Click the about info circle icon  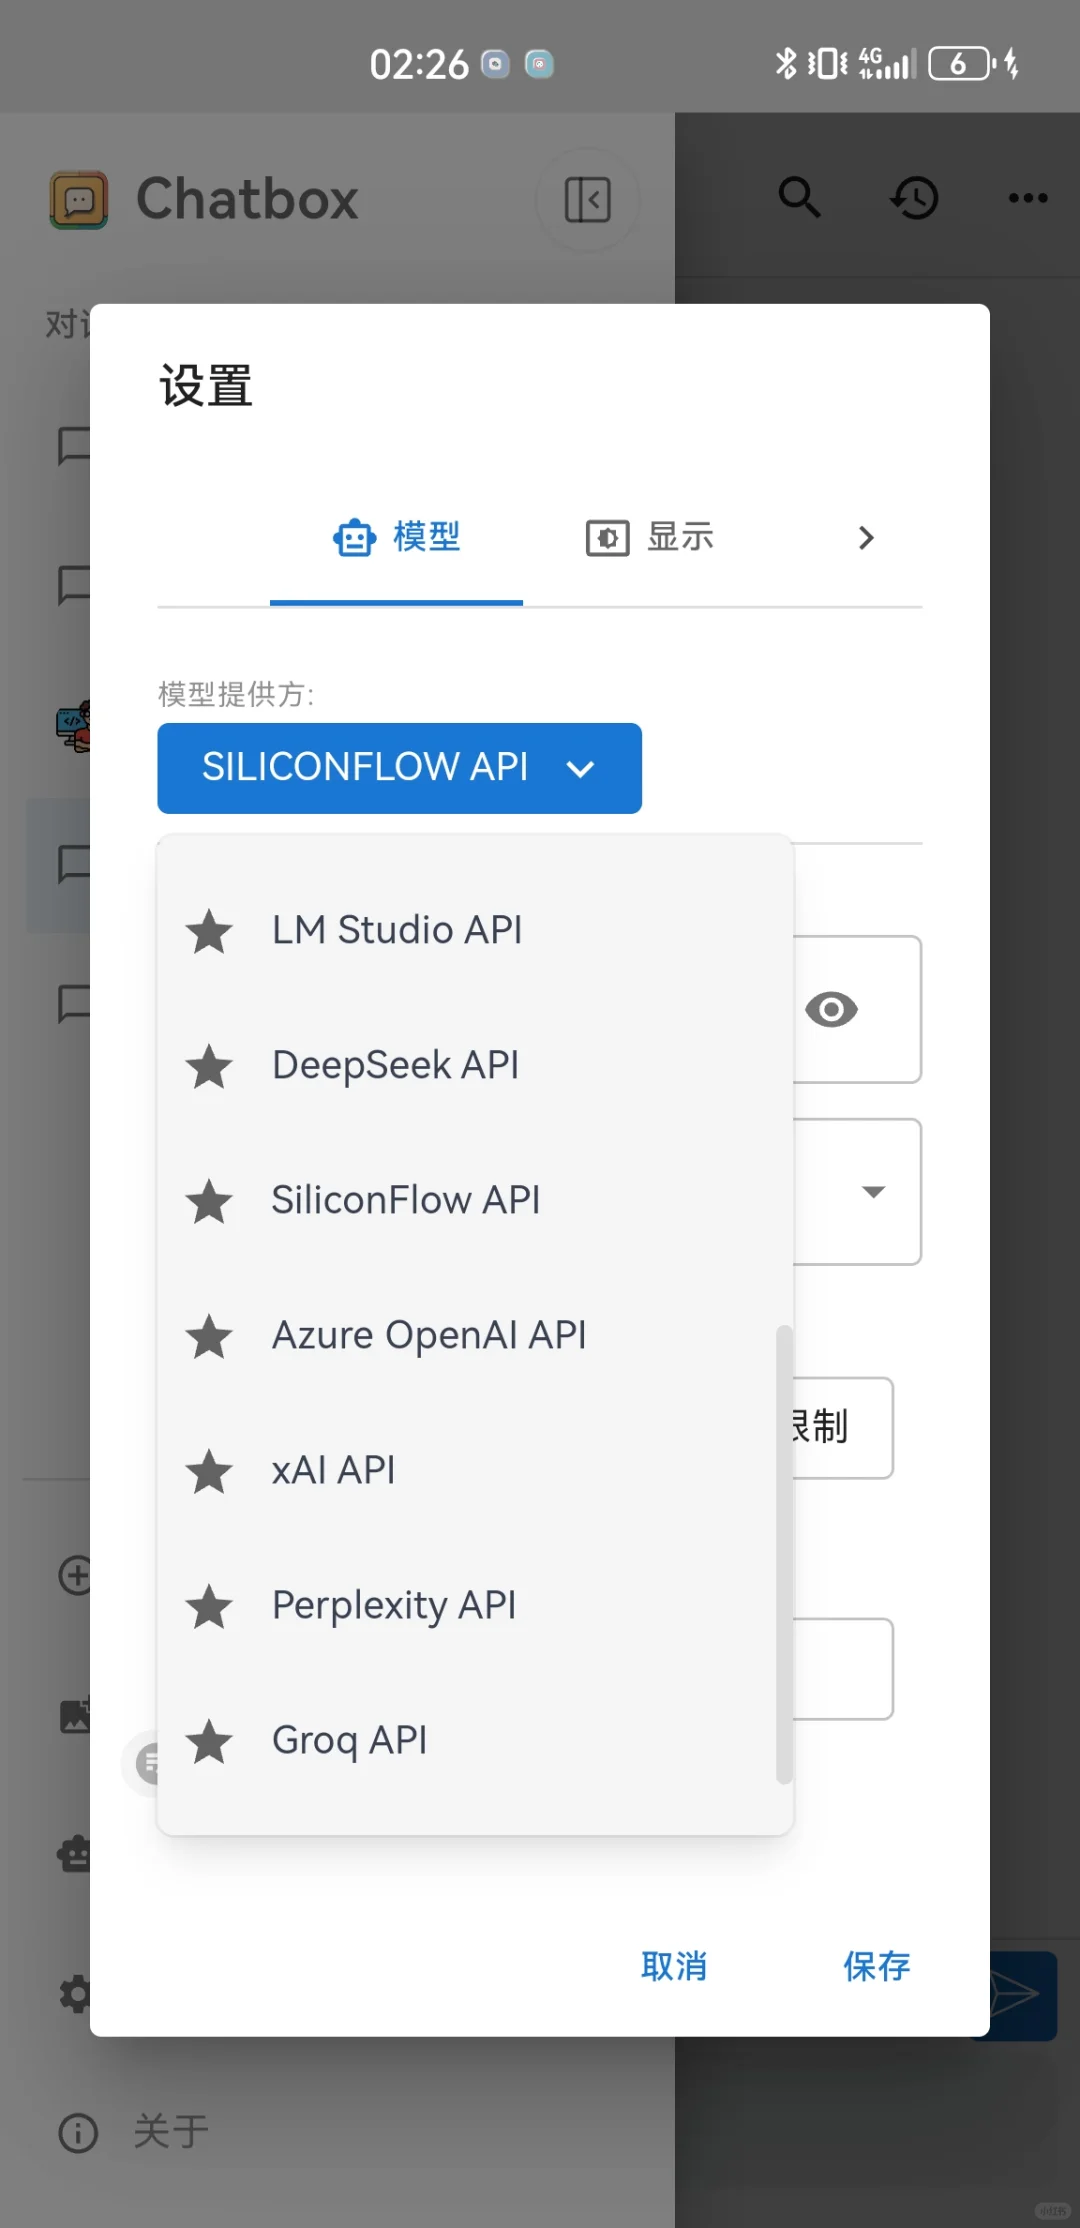[78, 2132]
